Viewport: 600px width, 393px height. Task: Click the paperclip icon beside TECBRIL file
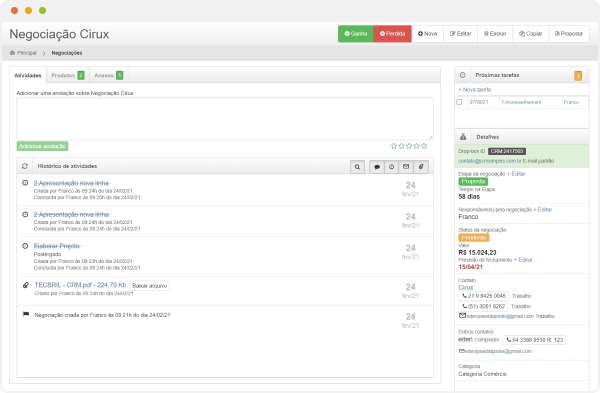coord(26,285)
